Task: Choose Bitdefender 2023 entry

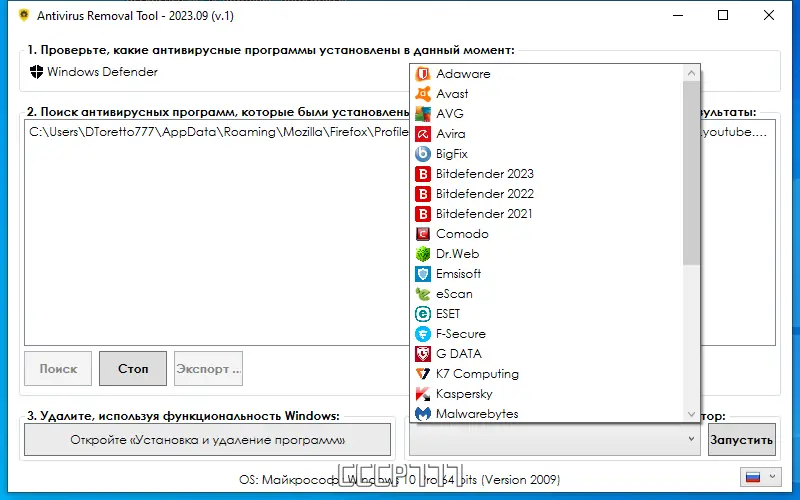Action: 547,174
